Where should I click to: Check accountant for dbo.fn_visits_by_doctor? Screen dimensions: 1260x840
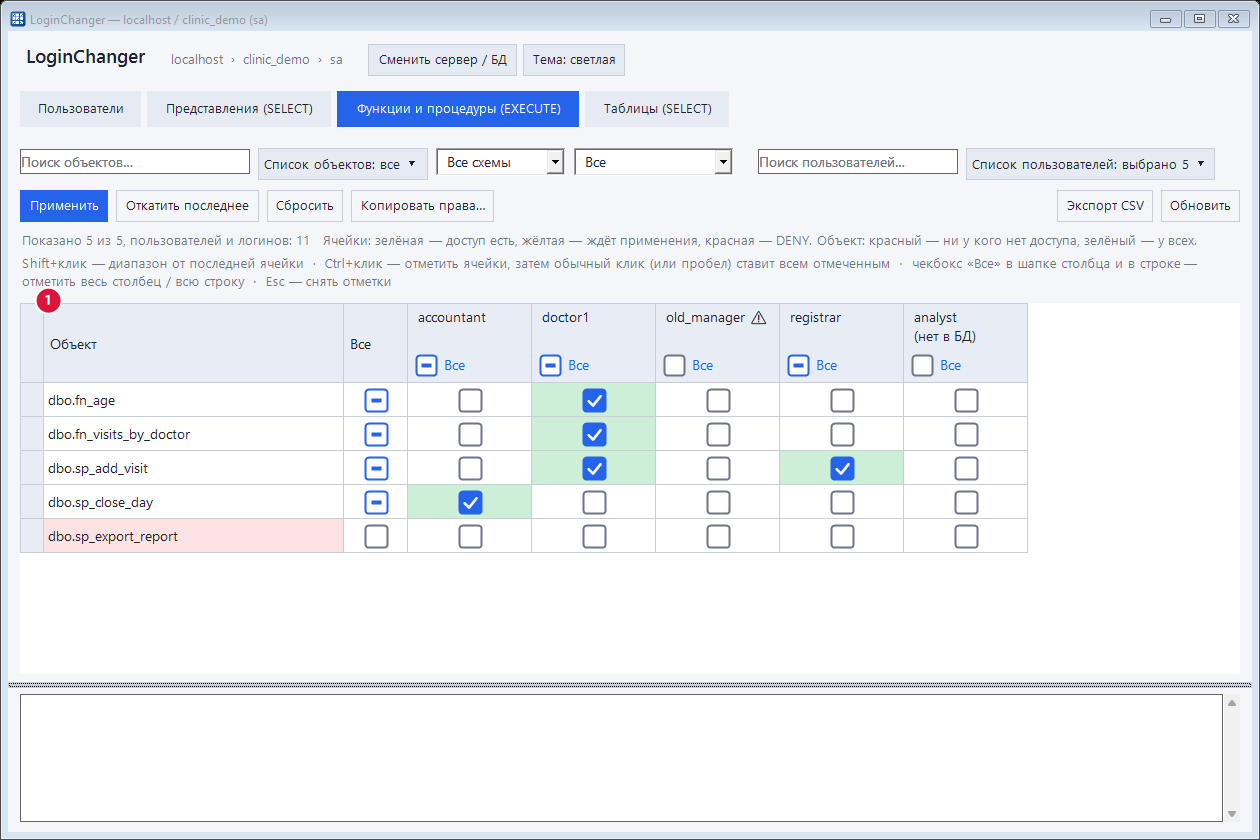[x=470, y=435]
